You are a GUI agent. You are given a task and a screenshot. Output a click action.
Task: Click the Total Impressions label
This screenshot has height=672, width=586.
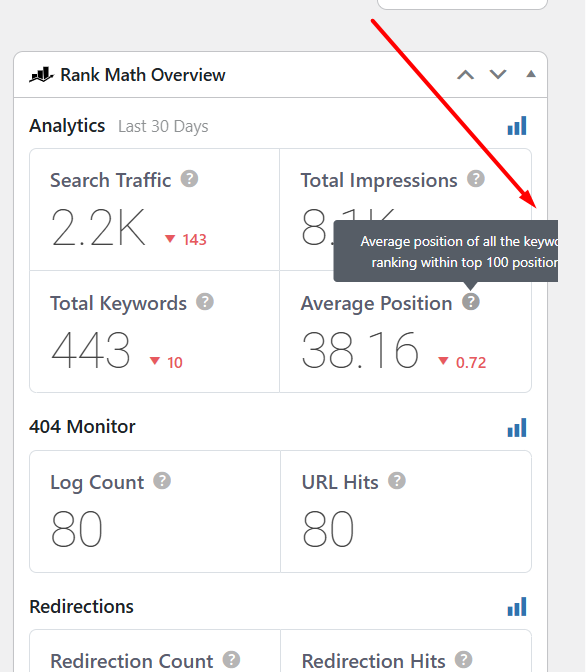pyautogui.click(x=379, y=180)
